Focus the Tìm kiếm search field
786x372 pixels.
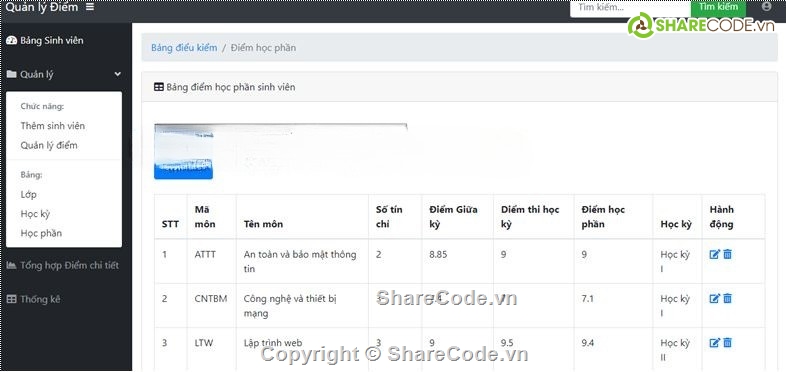(x=630, y=8)
